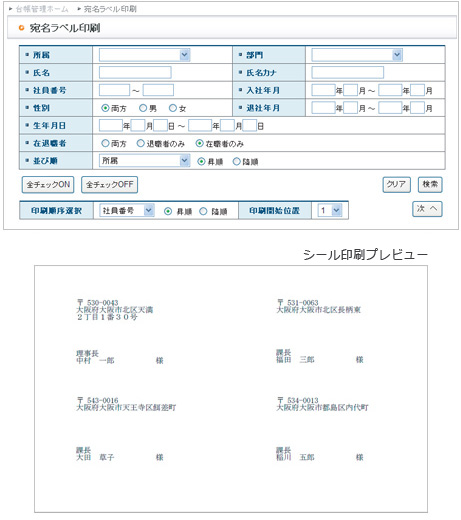461x520 pixels.
Task: Click the 生年月日 start month field
Action: click(138, 126)
